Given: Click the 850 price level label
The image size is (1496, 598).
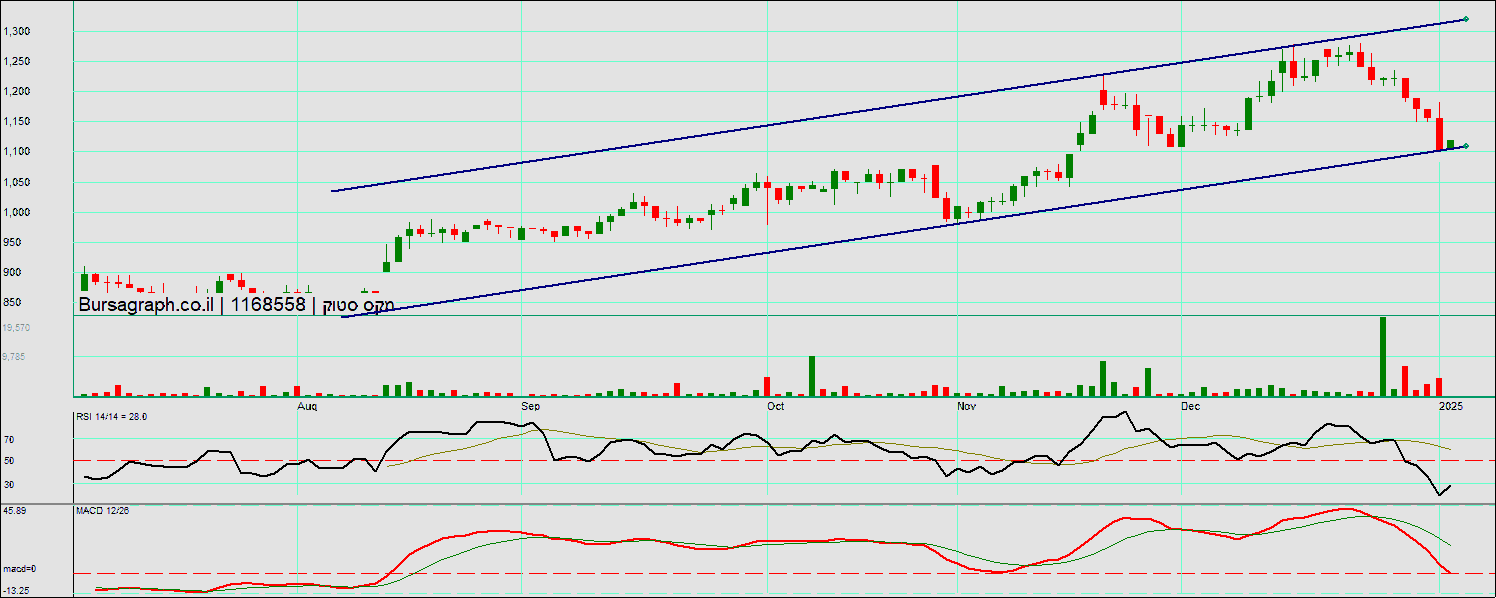Looking at the screenshot, I should point(13,303).
